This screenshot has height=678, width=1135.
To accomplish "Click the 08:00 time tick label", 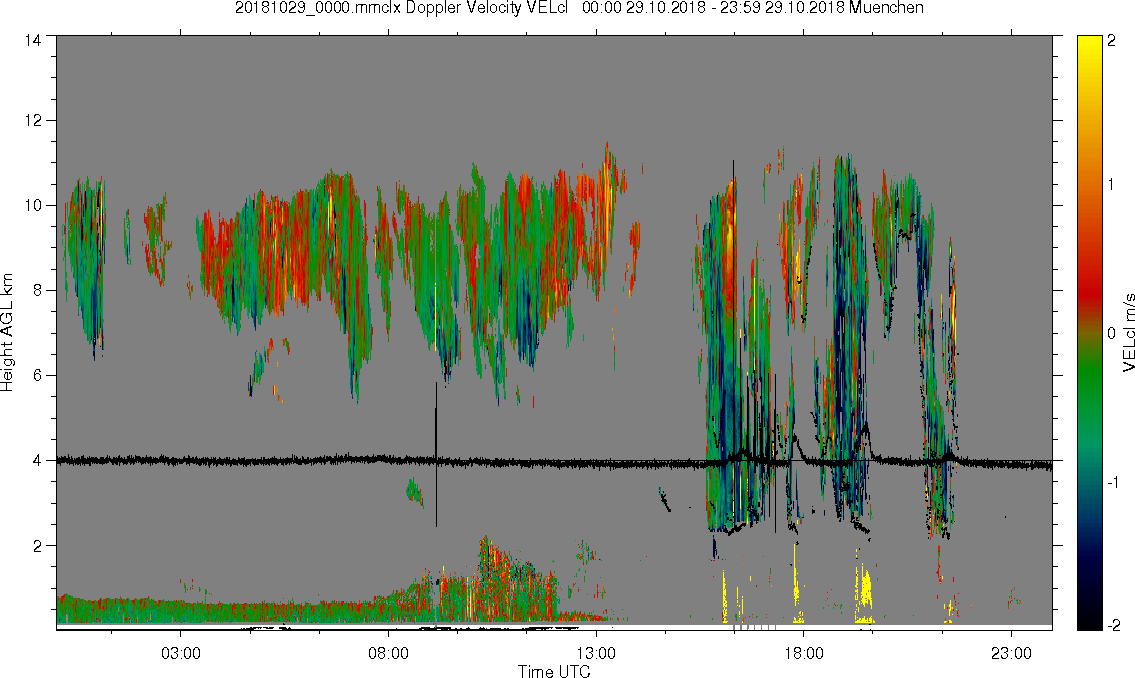I will (x=388, y=654).
